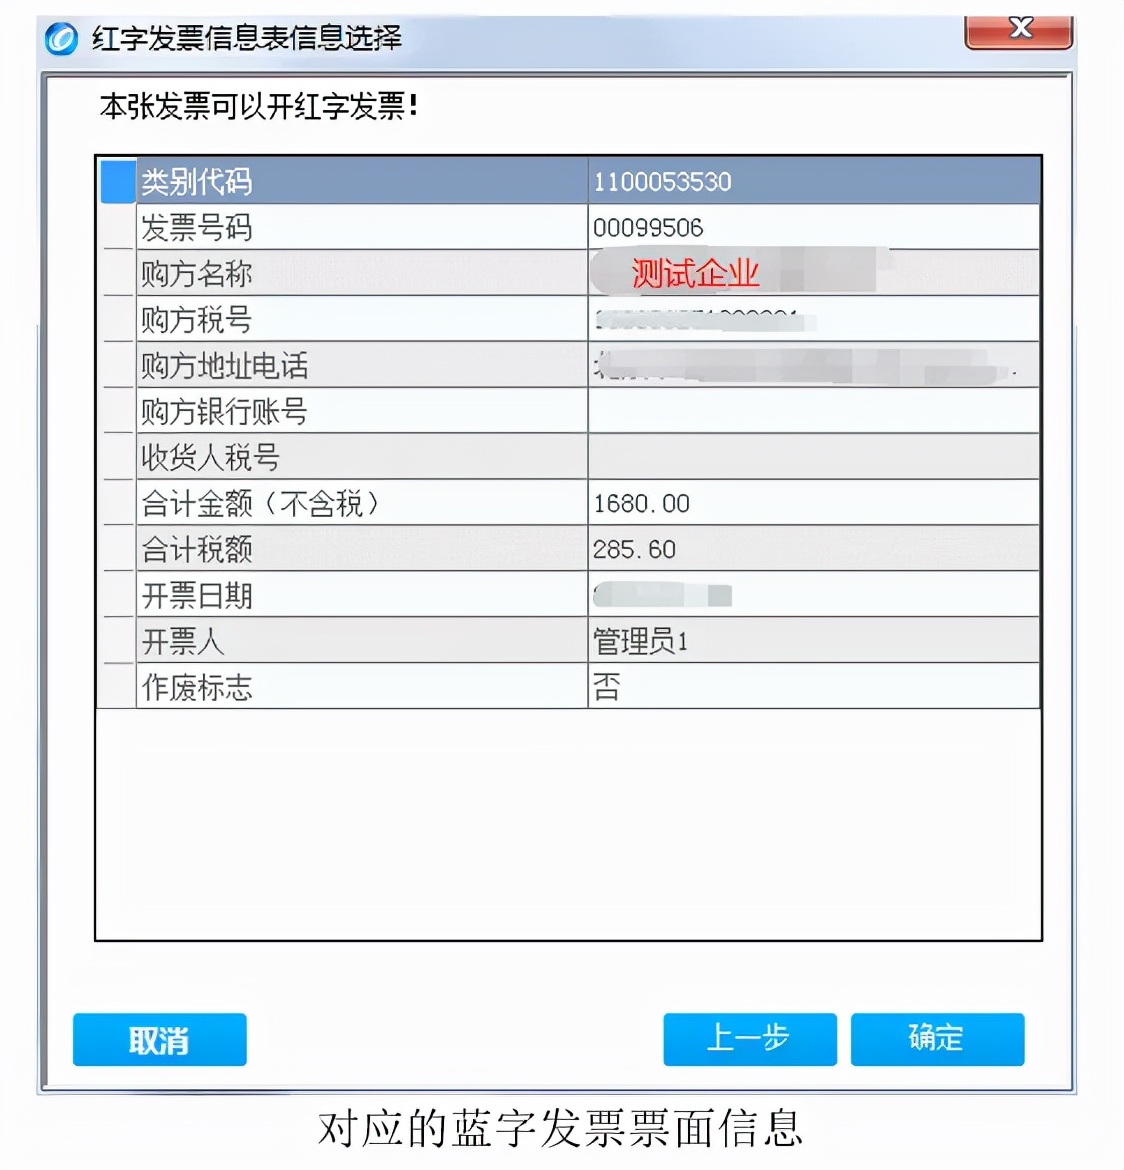1124x1170 pixels.
Task: Select the 合计金额（不含税）amount 1680.00
Action: (640, 503)
